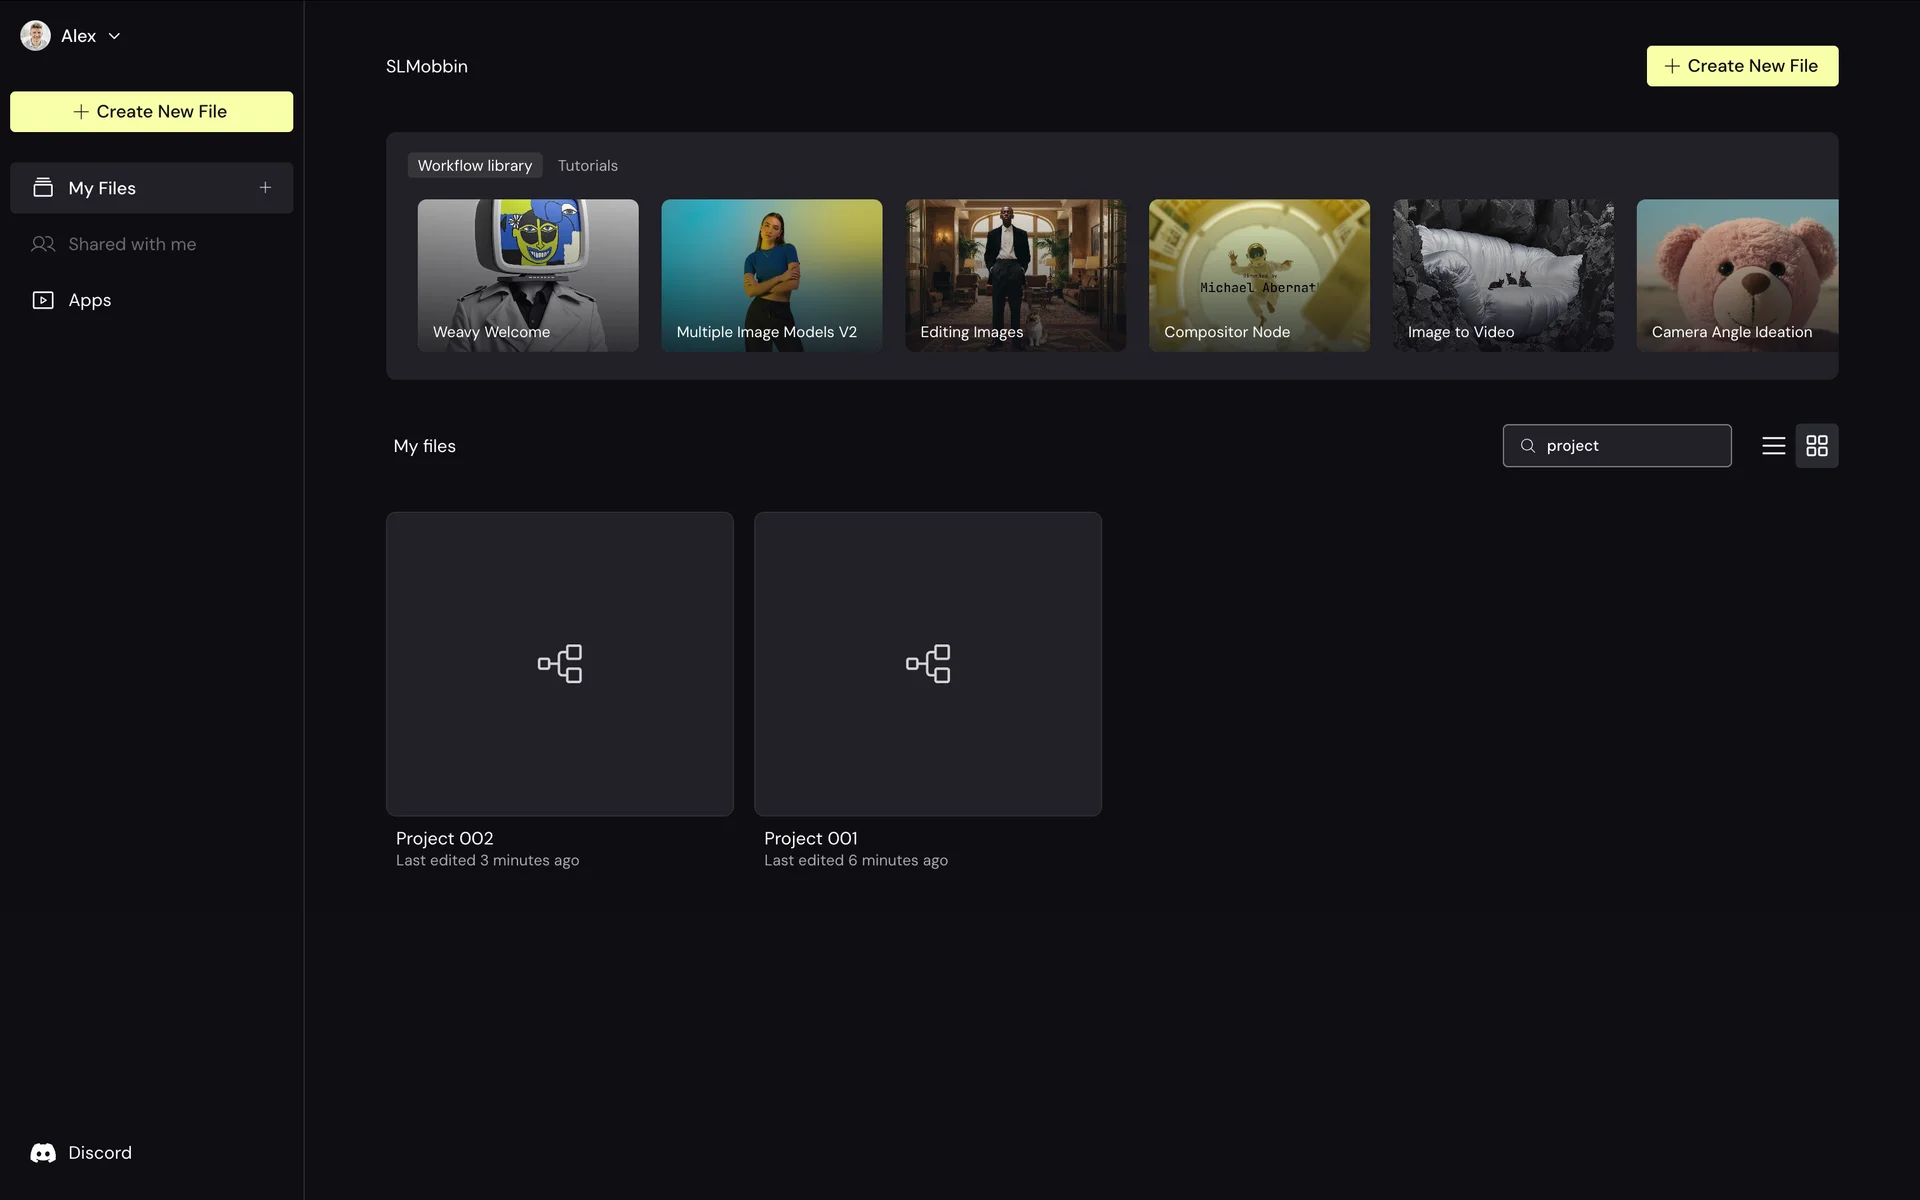Click Project 001 workflow node icon
The height and width of the screenshot is (1200, 1920).
pos(928,664)
